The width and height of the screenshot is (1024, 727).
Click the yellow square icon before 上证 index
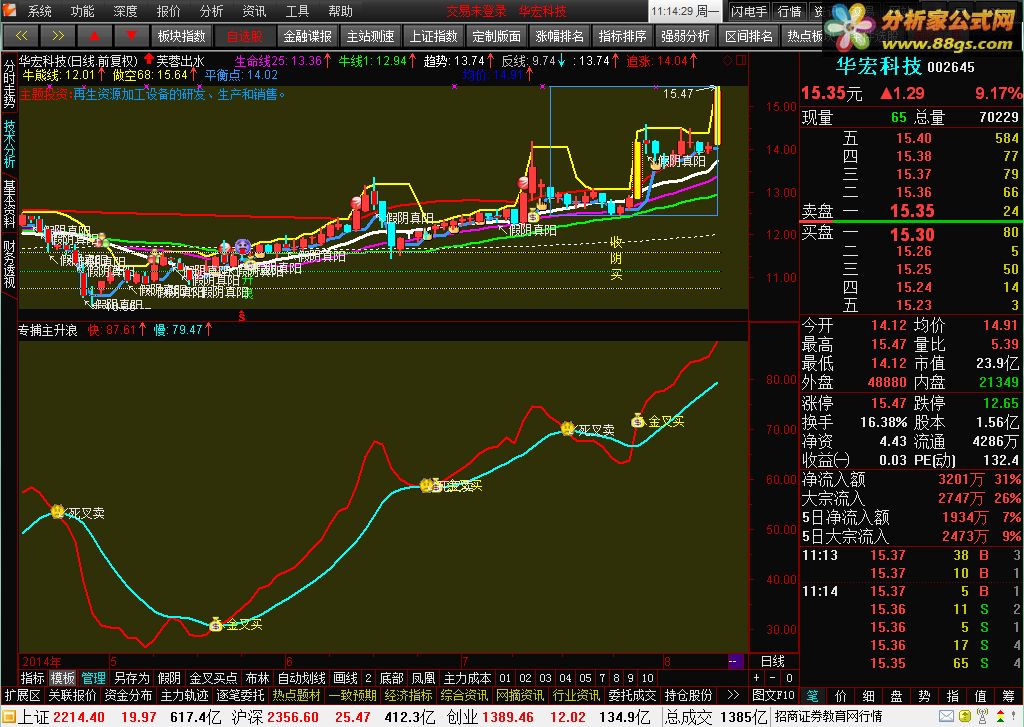coord(8,717)
